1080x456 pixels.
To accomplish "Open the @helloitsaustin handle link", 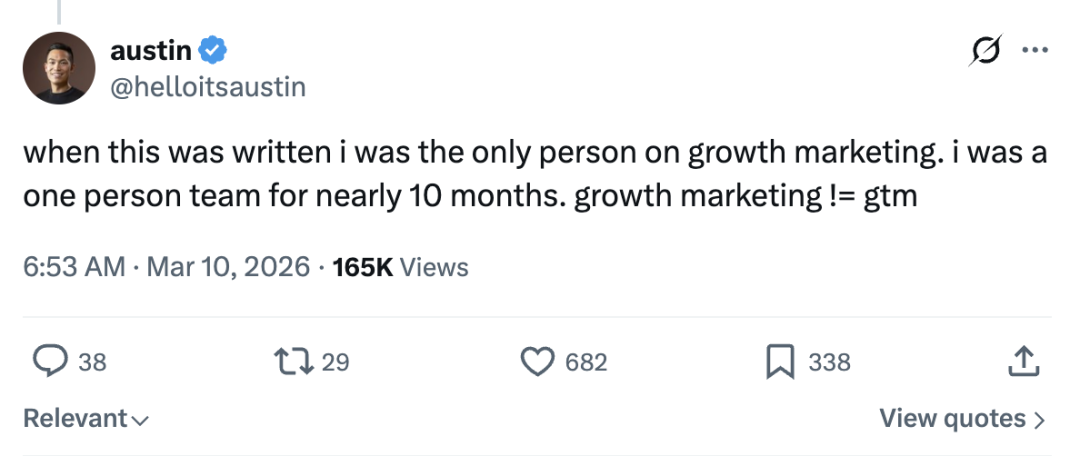I will 207,87.
